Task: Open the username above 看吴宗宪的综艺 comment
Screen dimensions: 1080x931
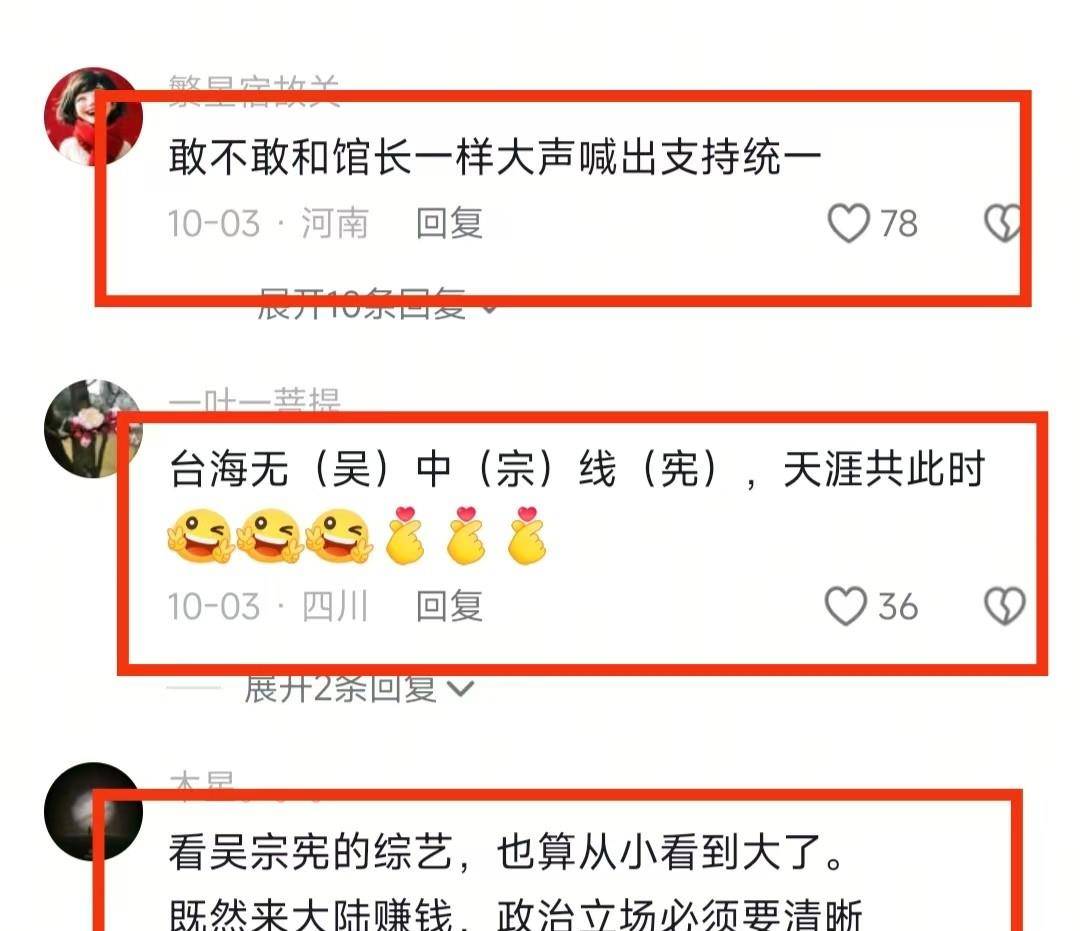Action: pos(202,784)
